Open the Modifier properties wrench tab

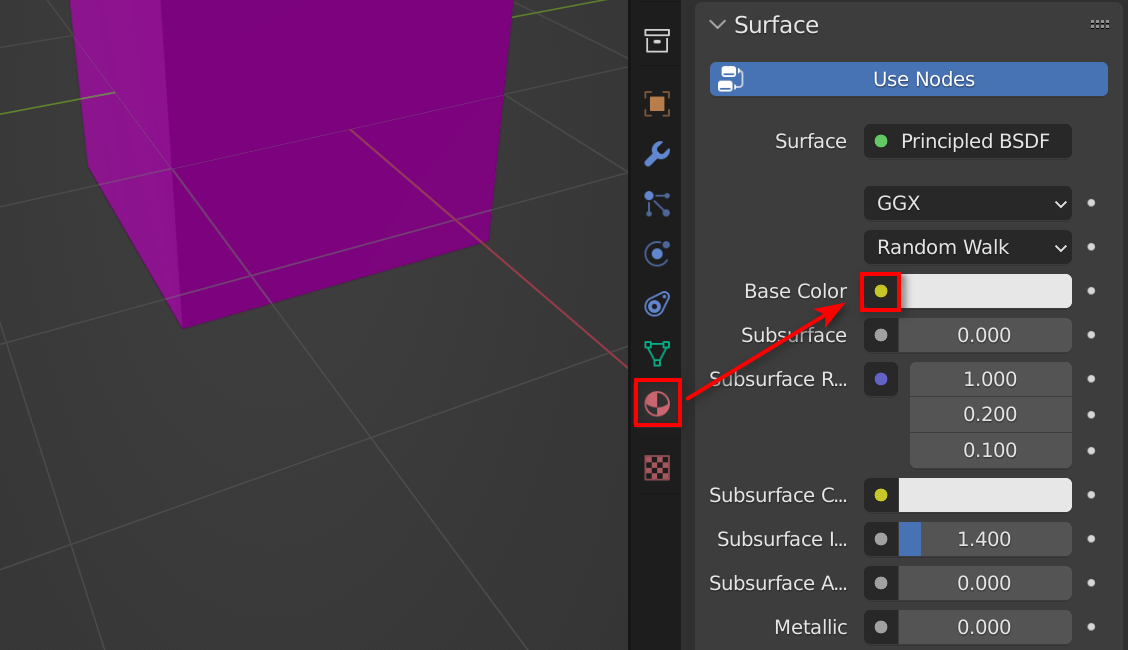pos(657,154)
